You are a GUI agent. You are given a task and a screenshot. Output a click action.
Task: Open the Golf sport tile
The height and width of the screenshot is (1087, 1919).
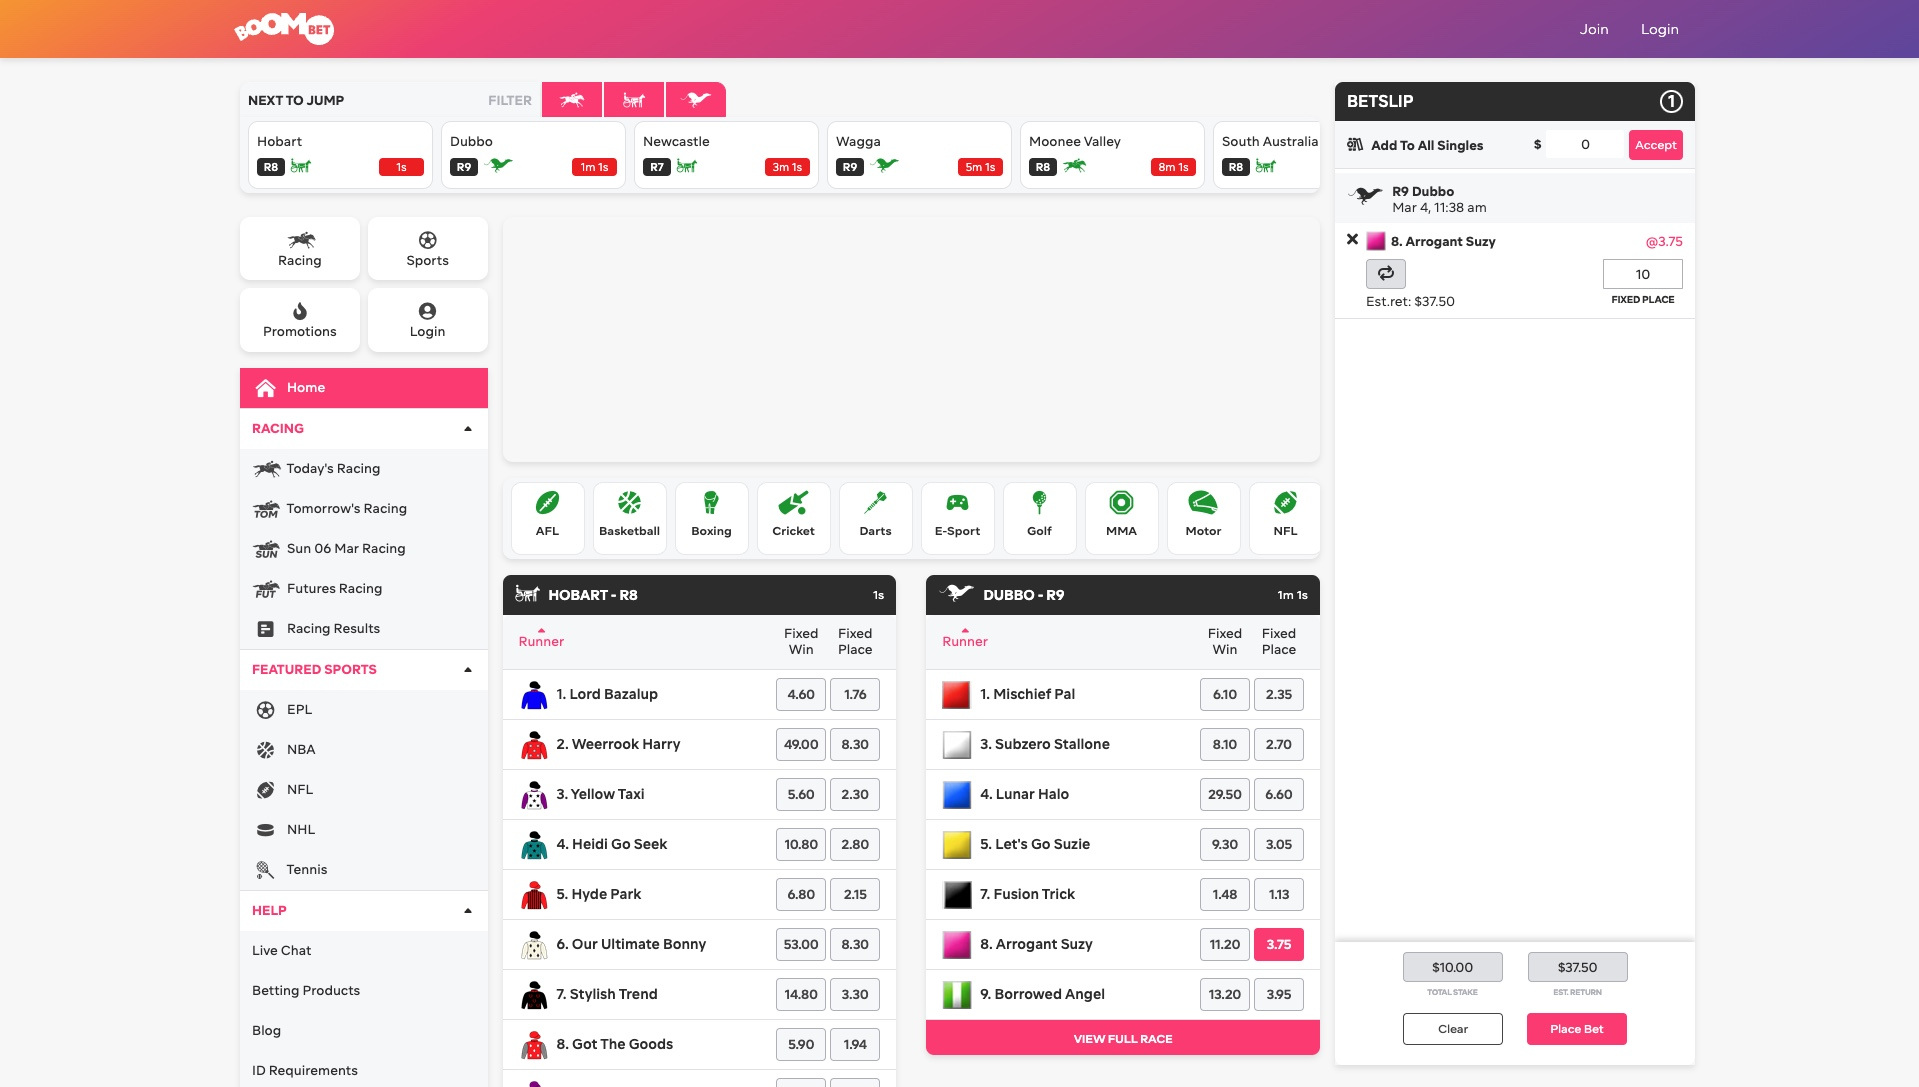point(1040,517)
